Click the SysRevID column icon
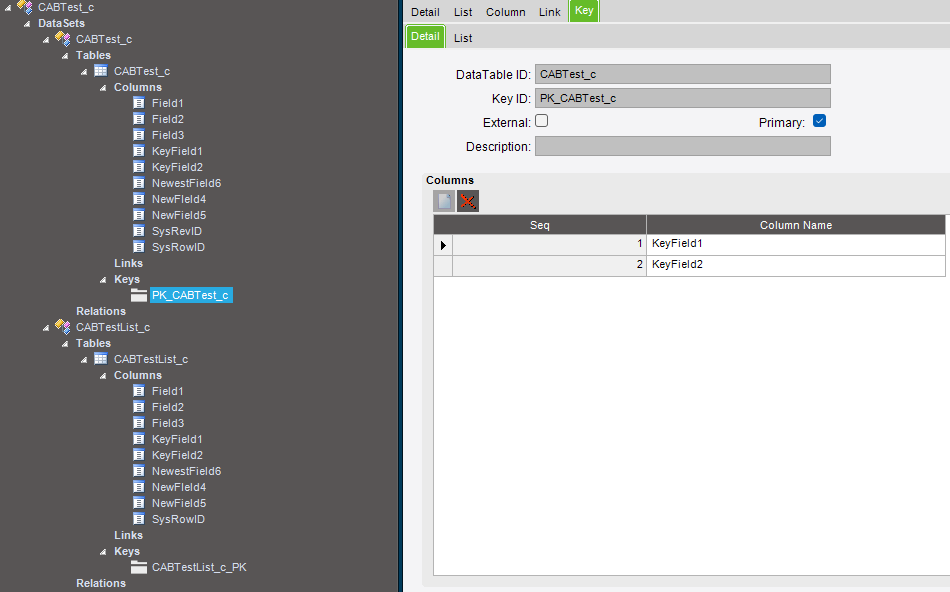Image resolution: width=950 pixels, height=592 pixels. (139, 231)
